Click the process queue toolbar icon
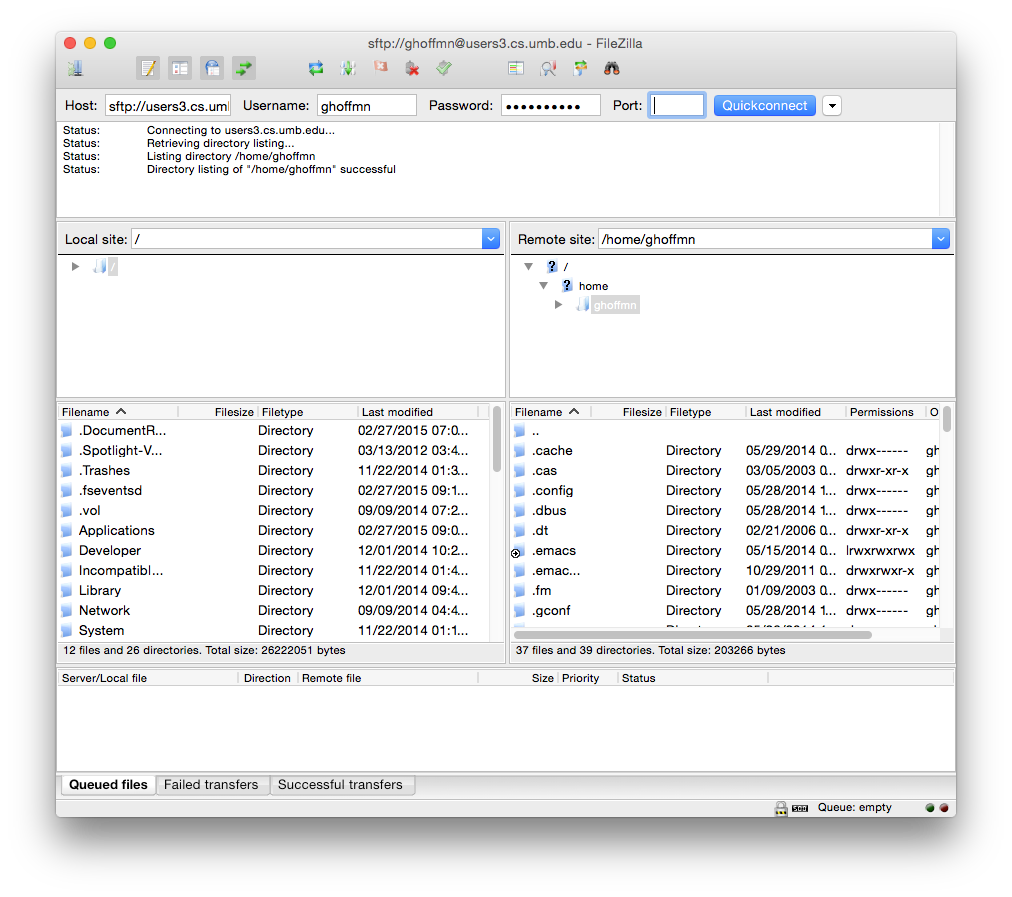Screen dimensions: 1012x897 point(348,68)
